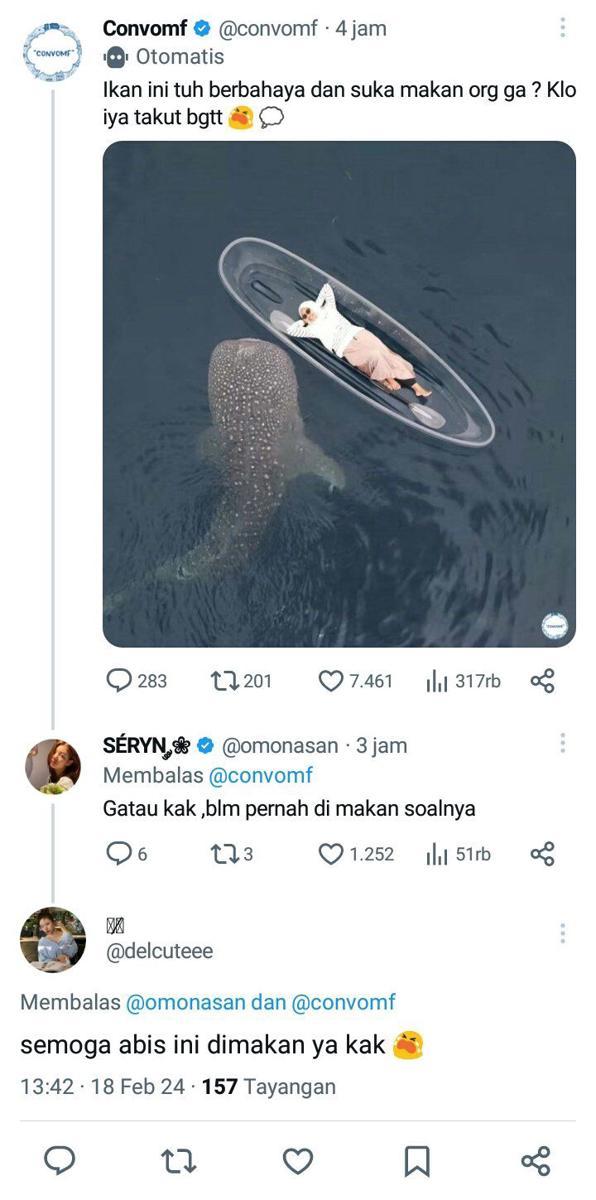596x1200 pixels.
Task: Open more options menu on delcuteee's tweet
Action: pos(563,932)
